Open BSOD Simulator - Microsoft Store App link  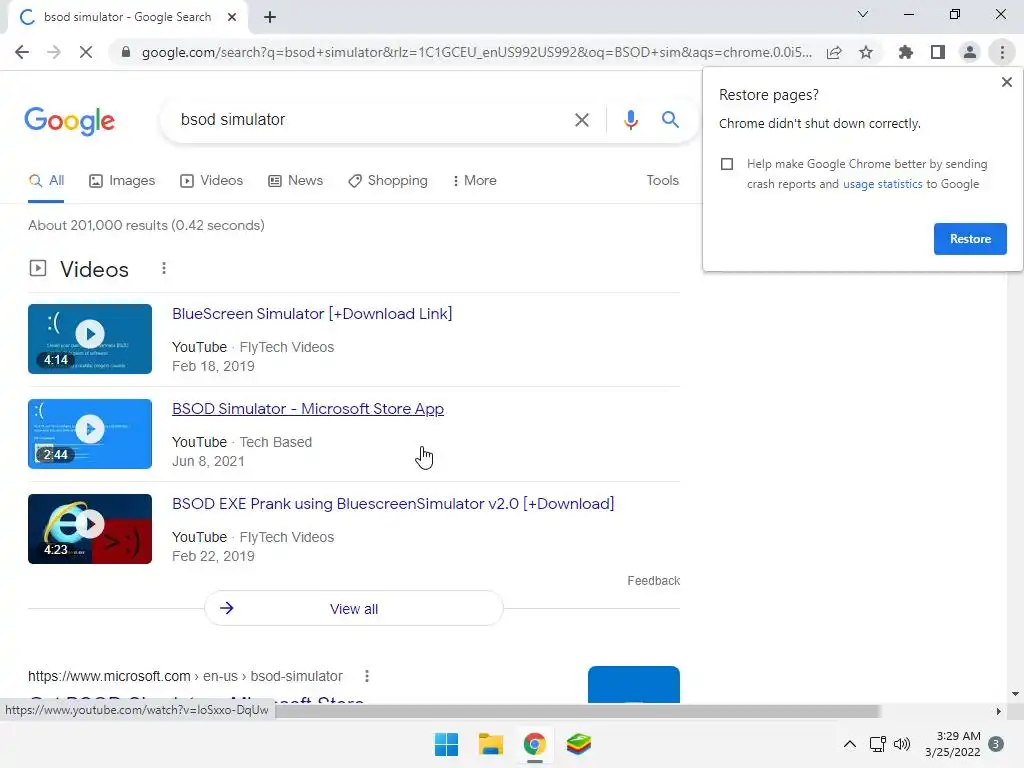tap(308, 409)
